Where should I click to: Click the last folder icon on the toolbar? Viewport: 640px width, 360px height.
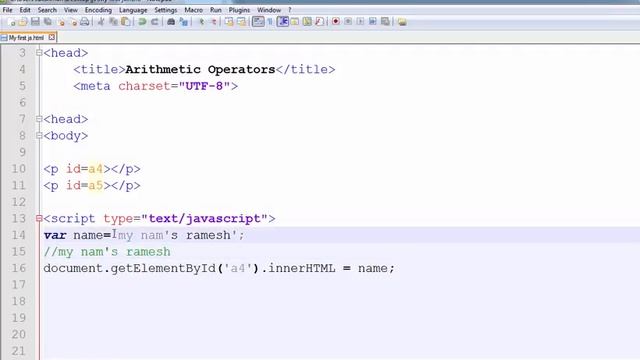click(402, 22)
